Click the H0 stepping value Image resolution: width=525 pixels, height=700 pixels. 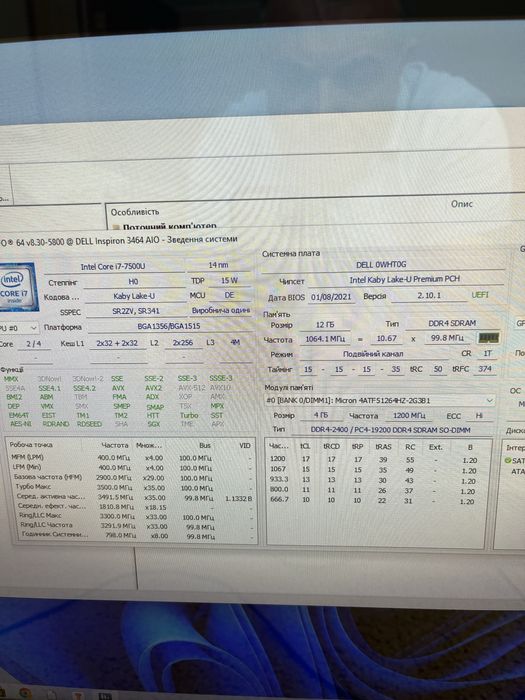point(133,282)
